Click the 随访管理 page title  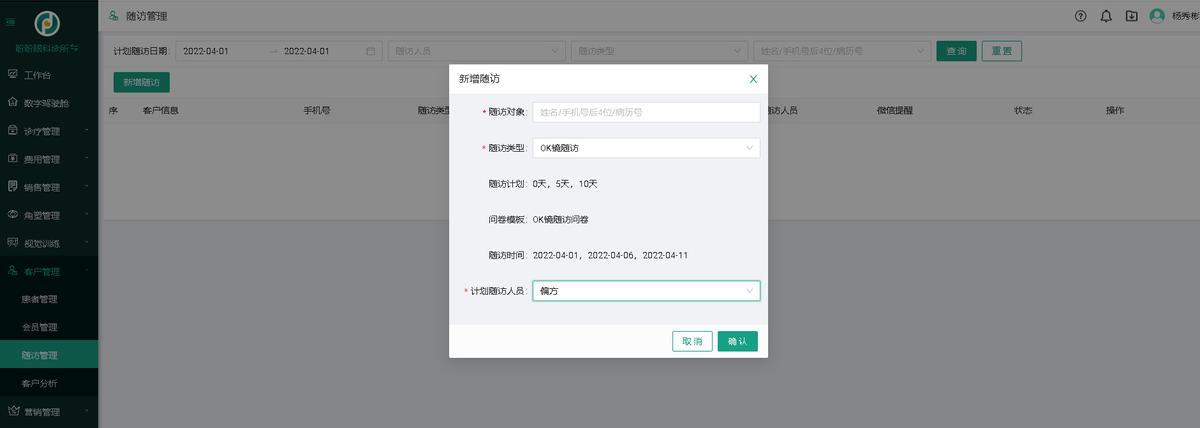tap(147, 16)
